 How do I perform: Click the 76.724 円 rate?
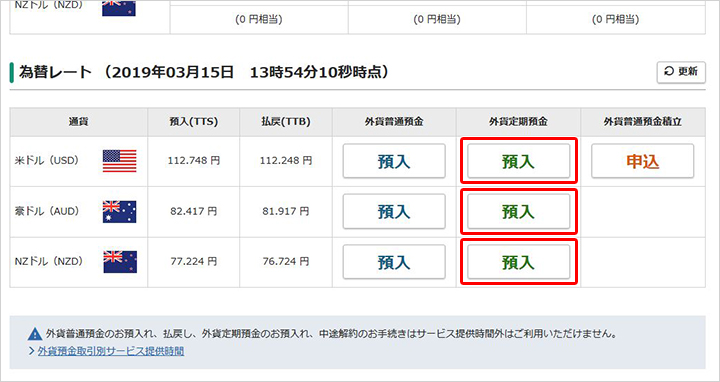286,261
